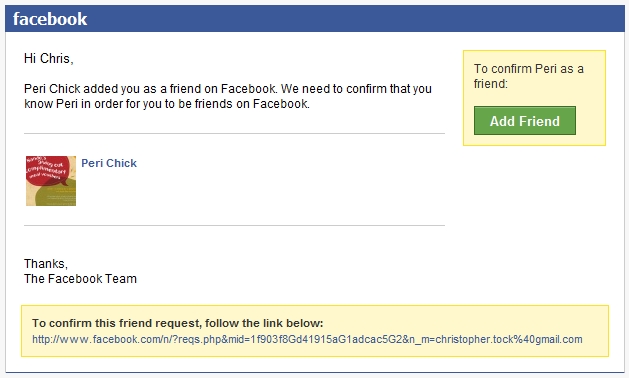Click the divider line above Peri Chick's profile
Image resolution: width=629 pixels, height=378 pixels.
coord(234,133)
